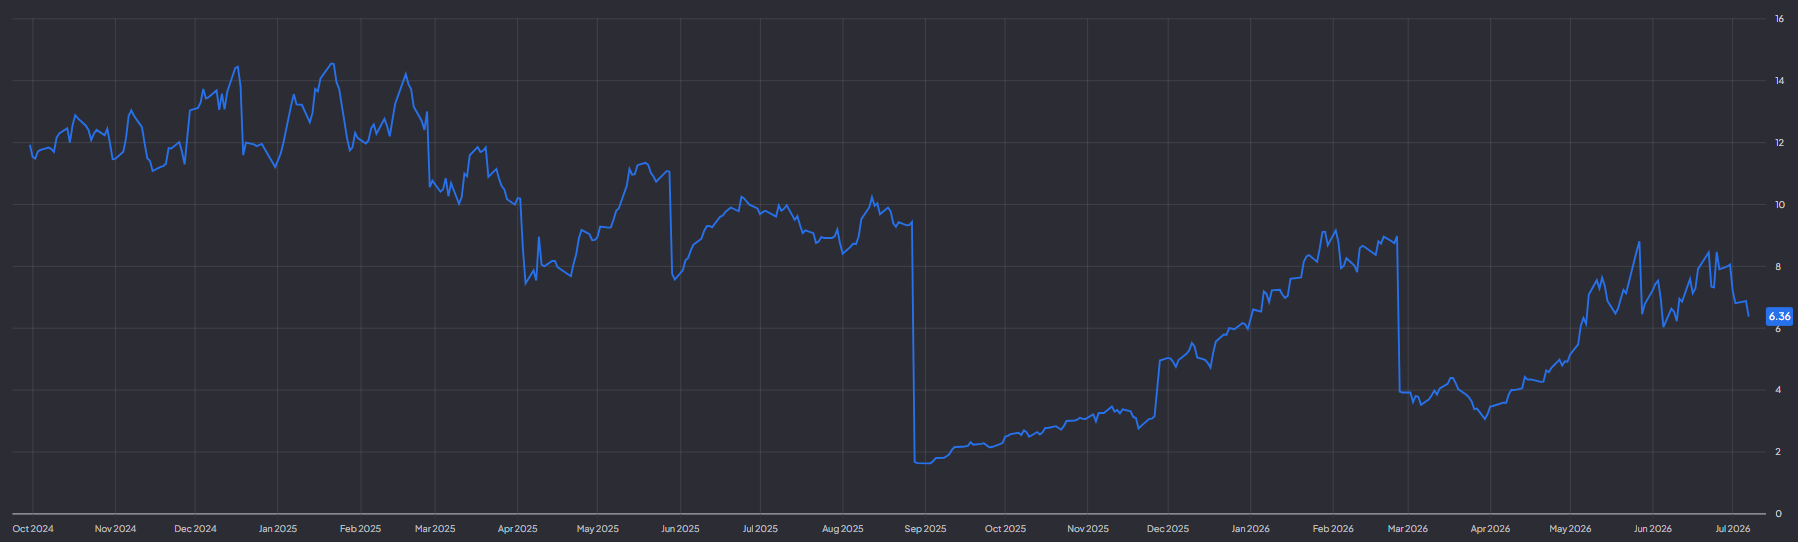Click the 4 value on price axis

click(x=1778, y=390)
